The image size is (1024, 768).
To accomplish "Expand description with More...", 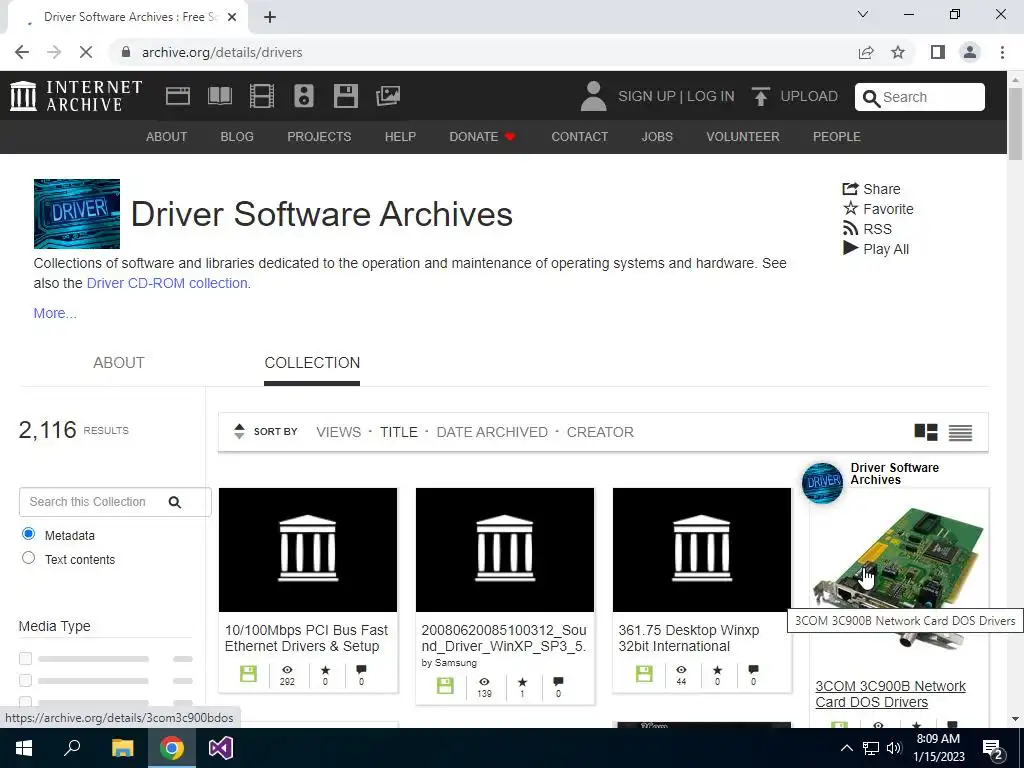I will click(55, 313).
